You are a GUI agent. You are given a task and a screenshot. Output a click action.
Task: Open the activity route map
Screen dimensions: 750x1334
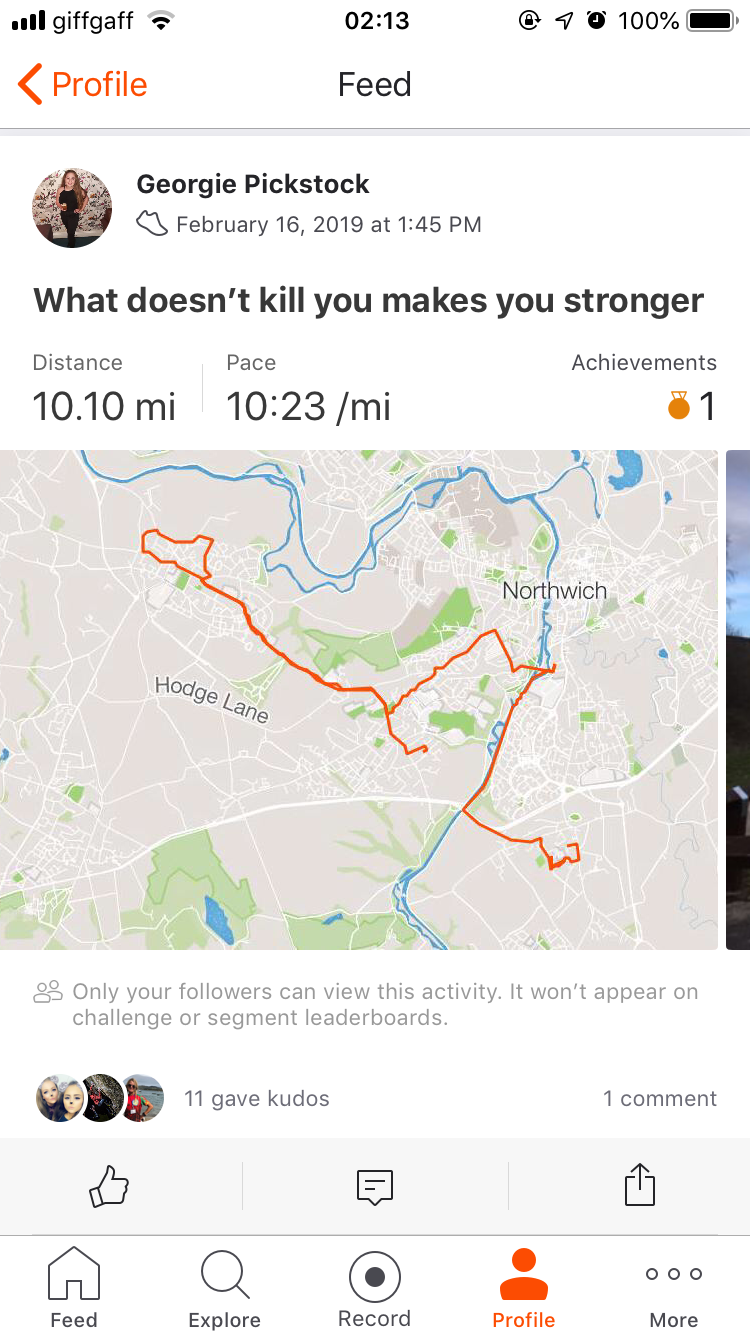[359, 699]
